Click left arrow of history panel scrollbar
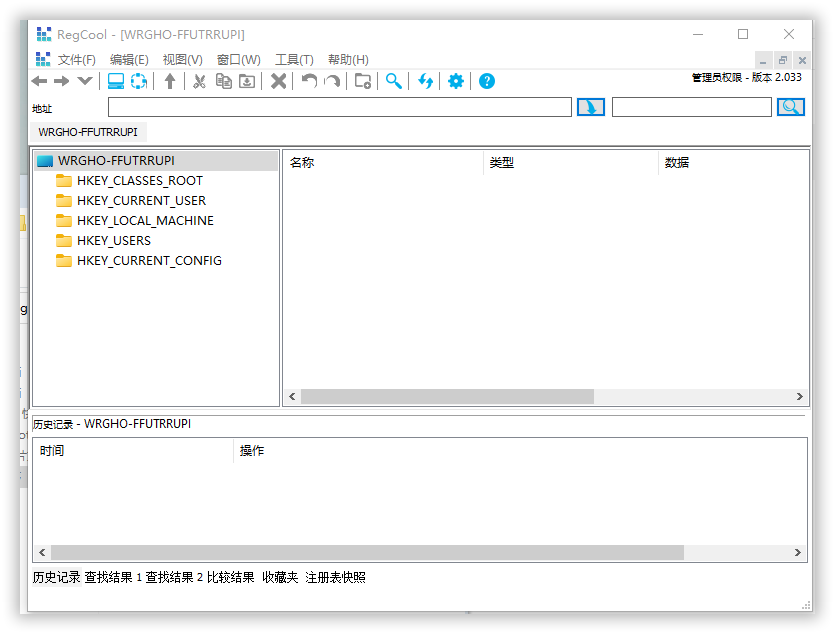The height and width of the screenshot is (634, 835). point(42,553)
